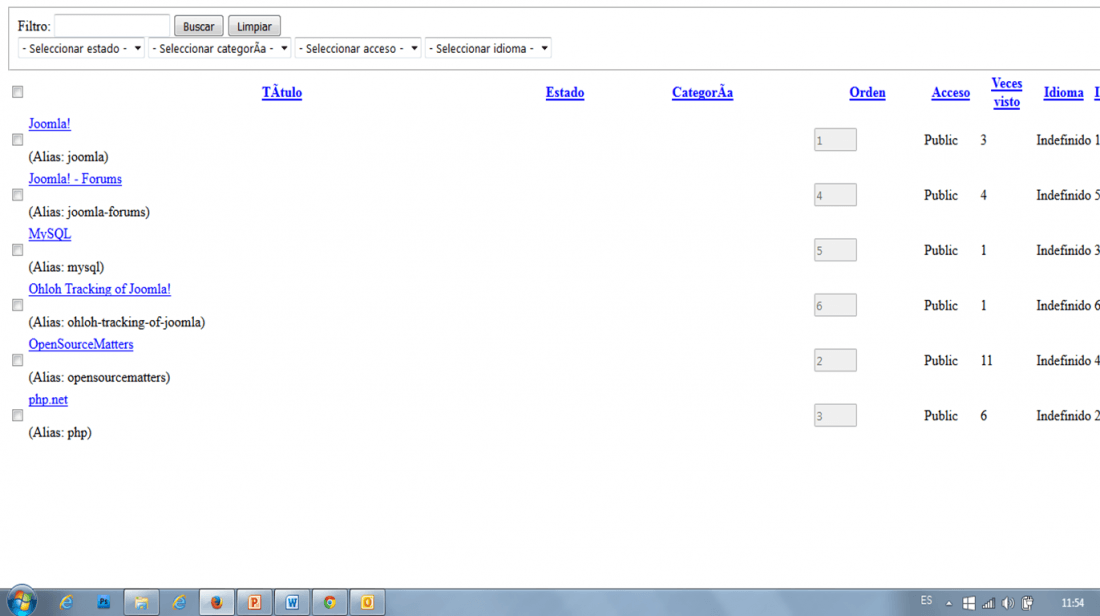
Task: Open the OpenSourceMatters link
Action: [81, 344]
